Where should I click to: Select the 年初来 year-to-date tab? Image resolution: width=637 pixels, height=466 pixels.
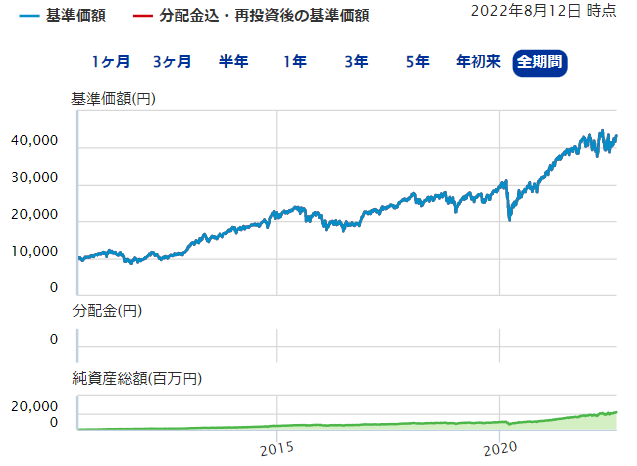pos(479,62)
